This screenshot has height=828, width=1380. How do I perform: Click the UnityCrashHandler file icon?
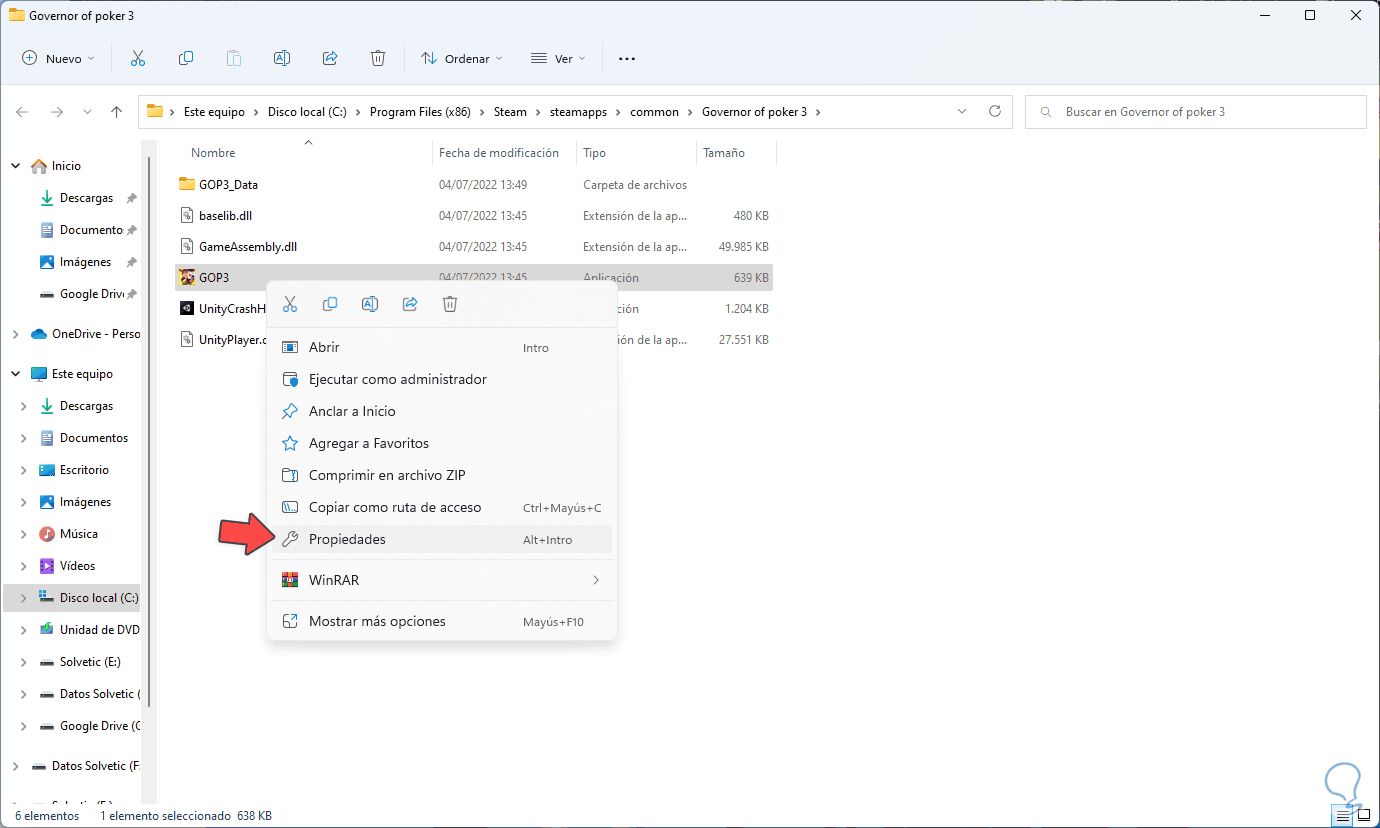[x=187, y=308]
